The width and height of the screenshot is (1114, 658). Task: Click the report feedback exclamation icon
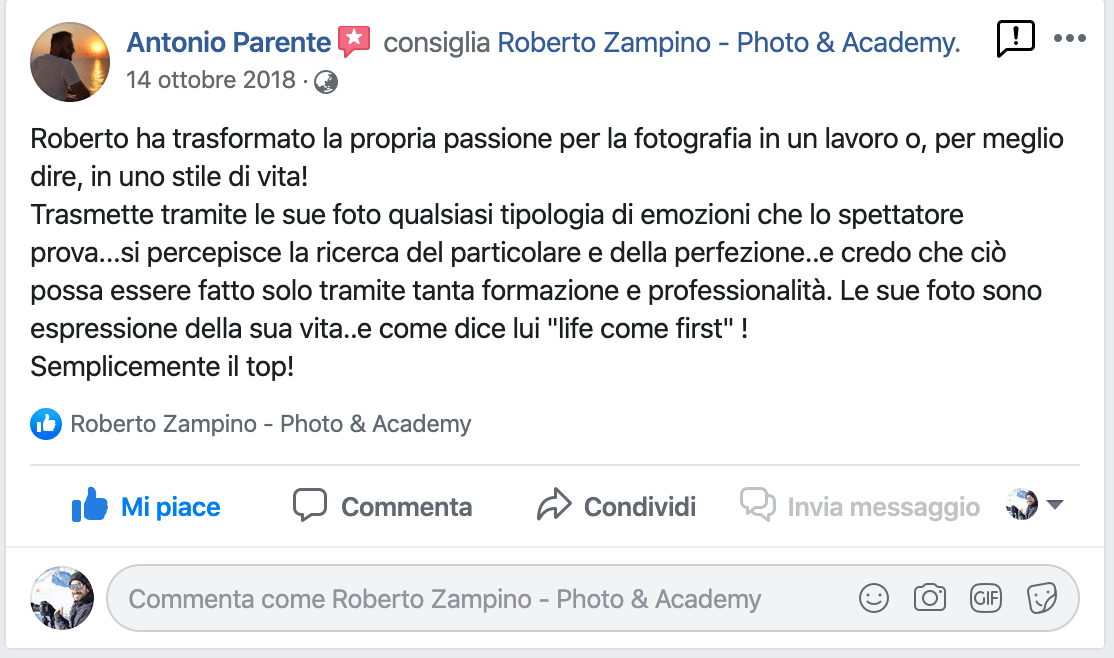tap(1015, 39)
